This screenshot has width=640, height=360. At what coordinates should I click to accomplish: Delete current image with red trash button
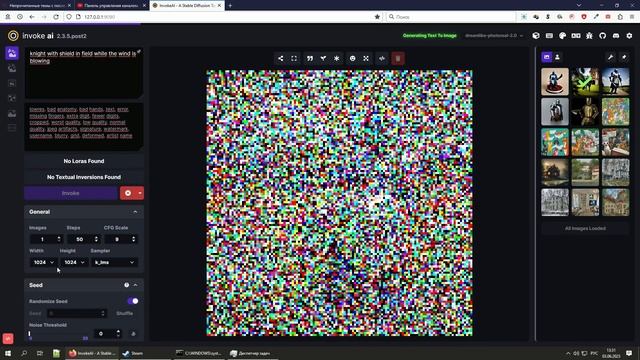pyautogui.click(x=398, y=58)
